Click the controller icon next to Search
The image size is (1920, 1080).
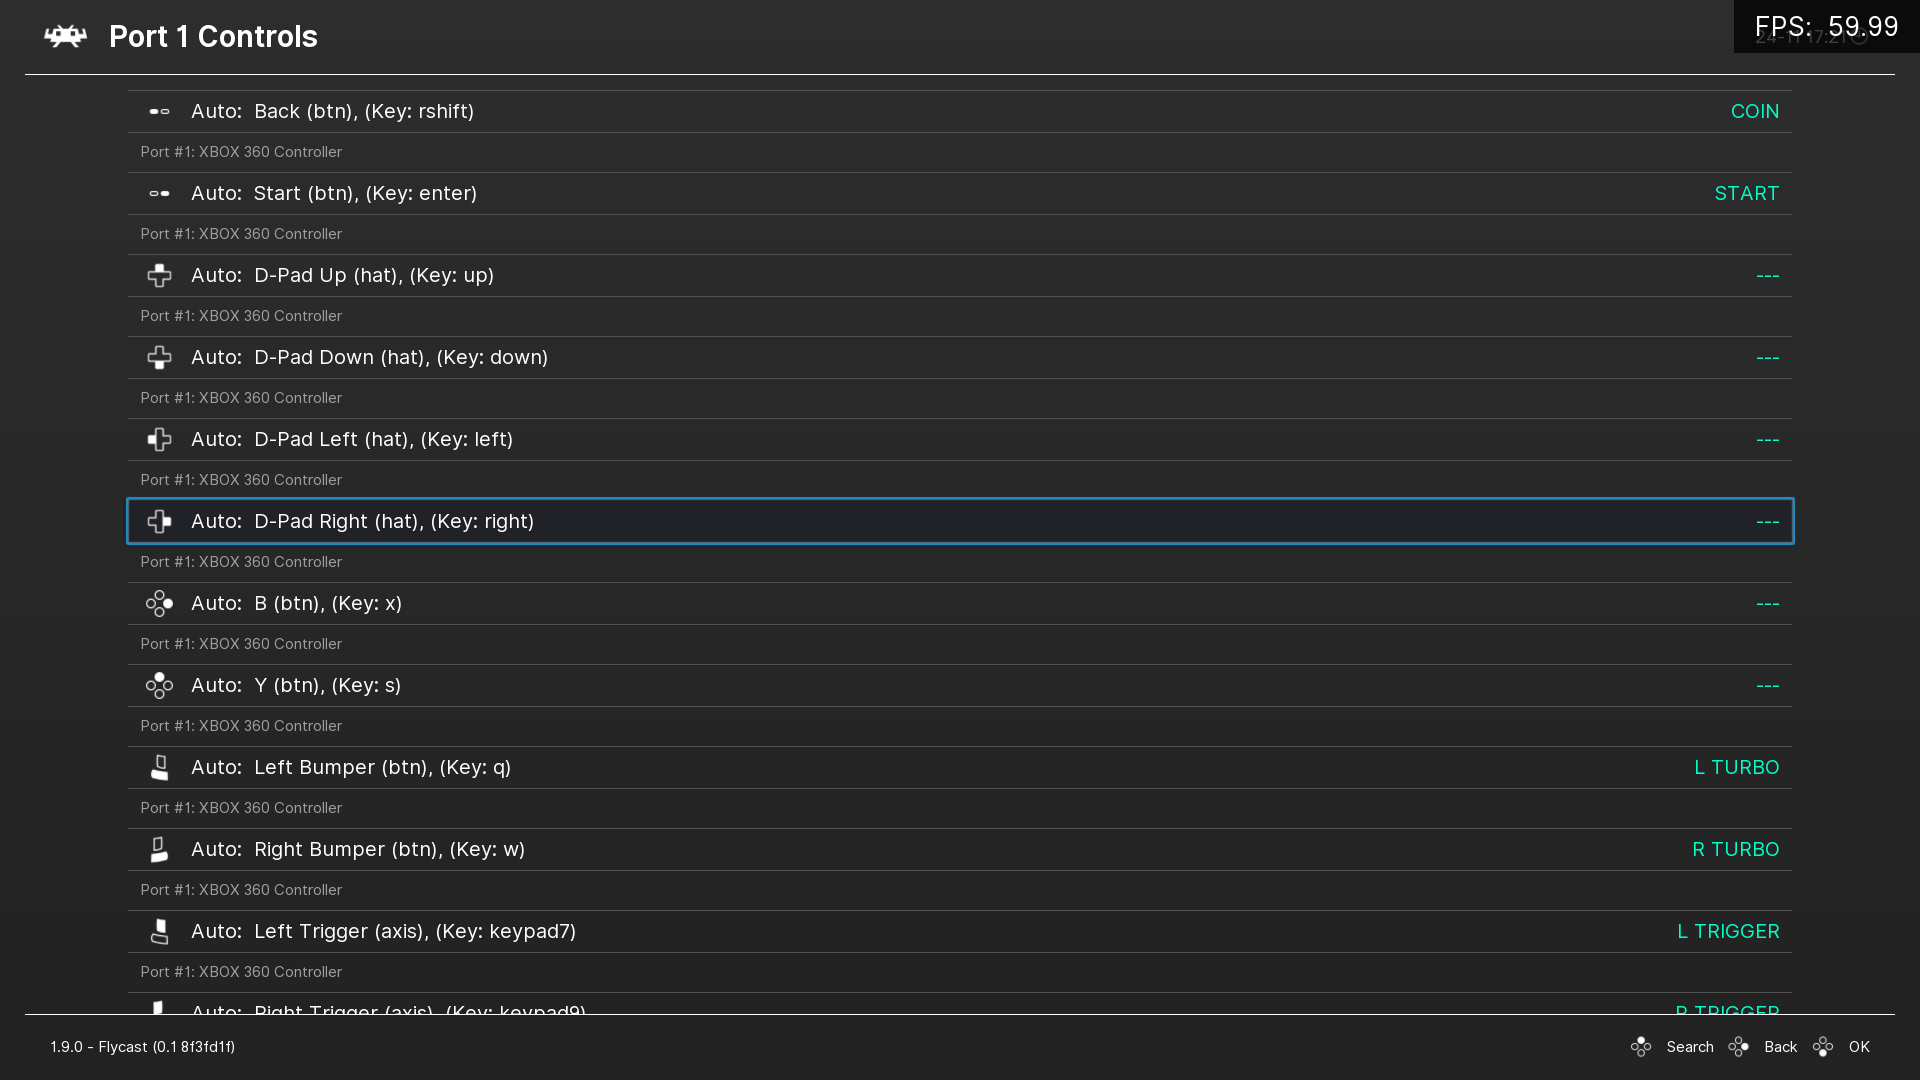1641,1046
